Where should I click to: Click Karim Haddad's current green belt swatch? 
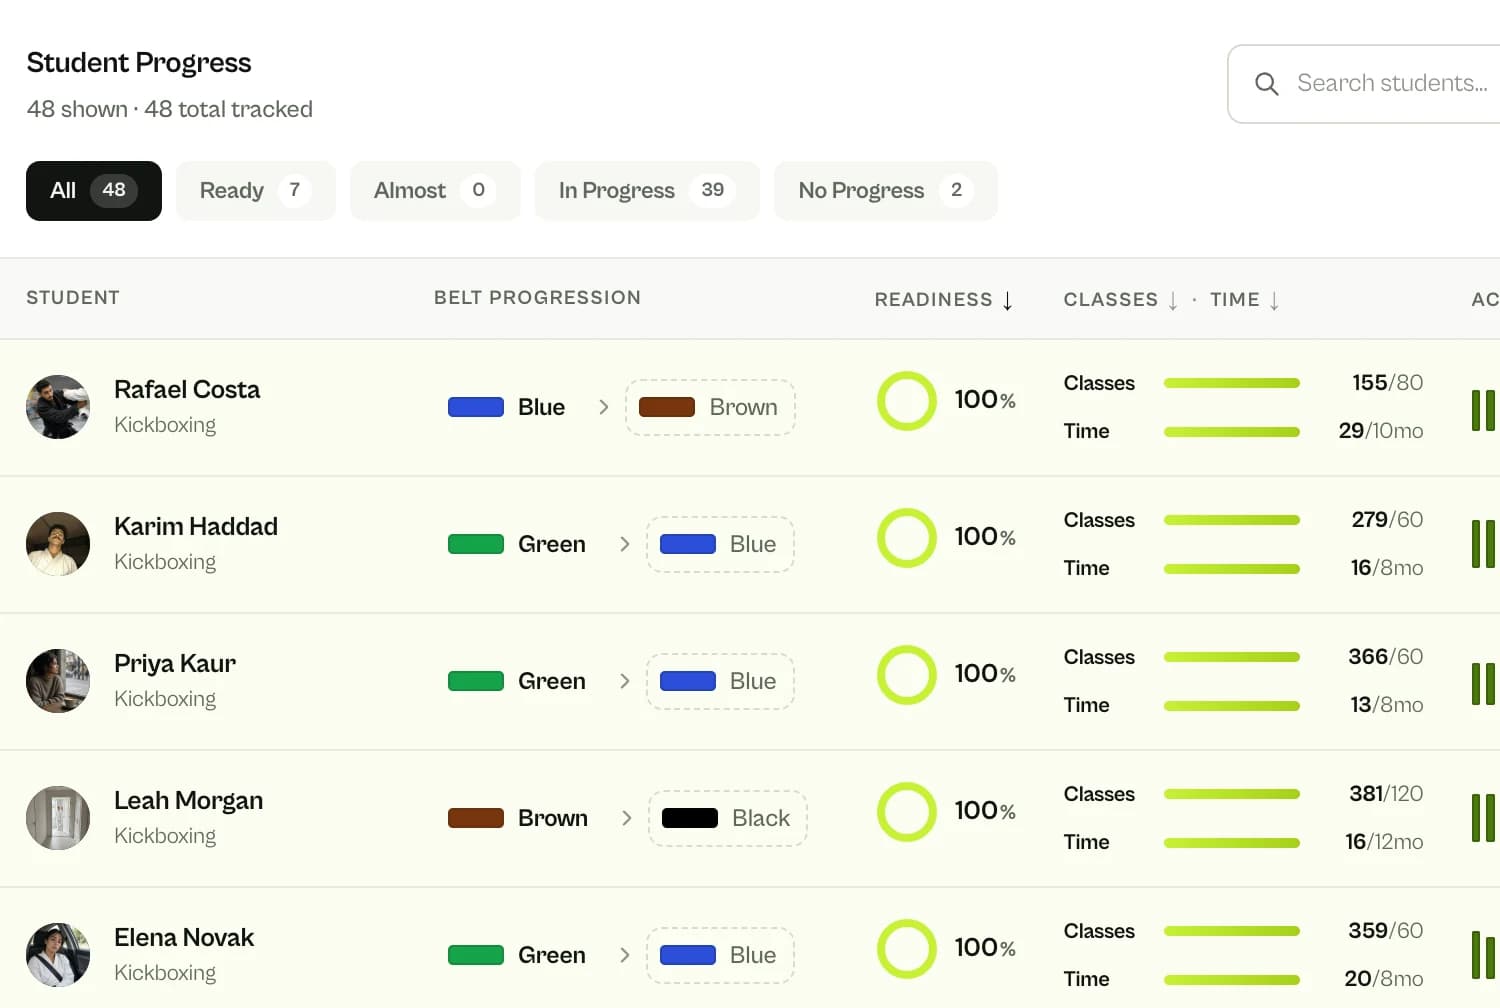476,544
